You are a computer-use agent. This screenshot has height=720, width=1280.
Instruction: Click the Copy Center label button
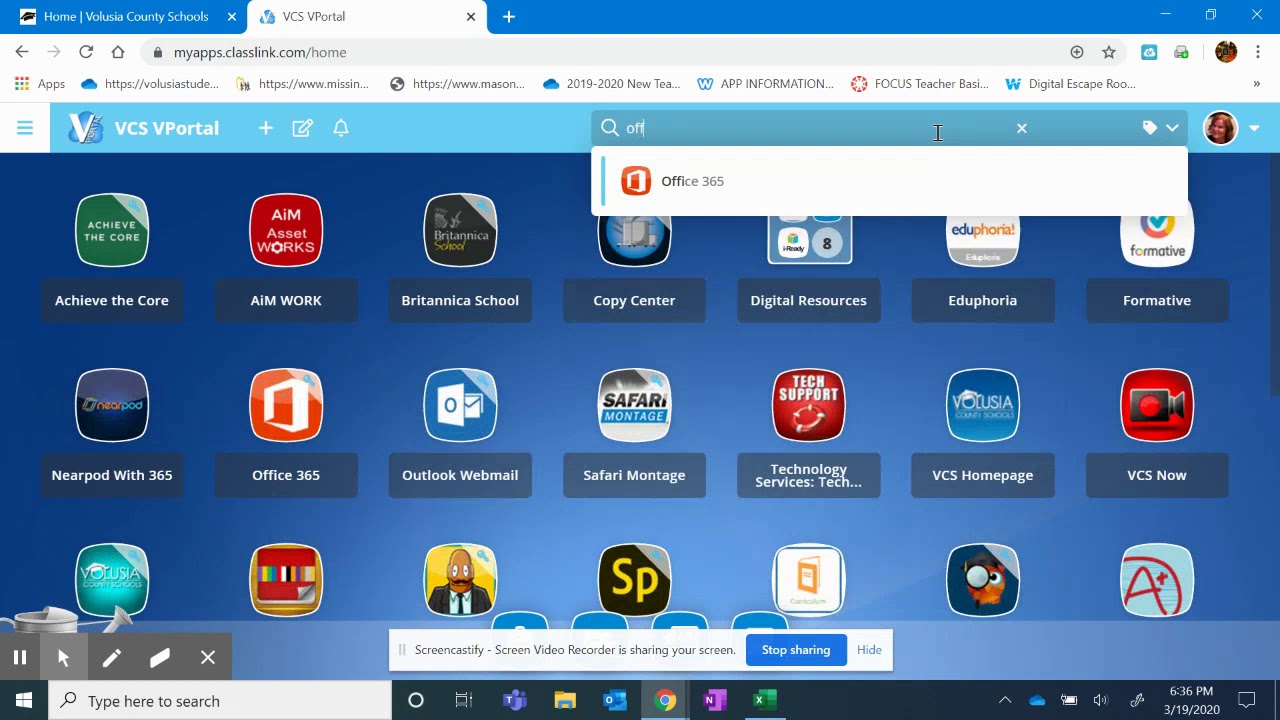[634, 300]
